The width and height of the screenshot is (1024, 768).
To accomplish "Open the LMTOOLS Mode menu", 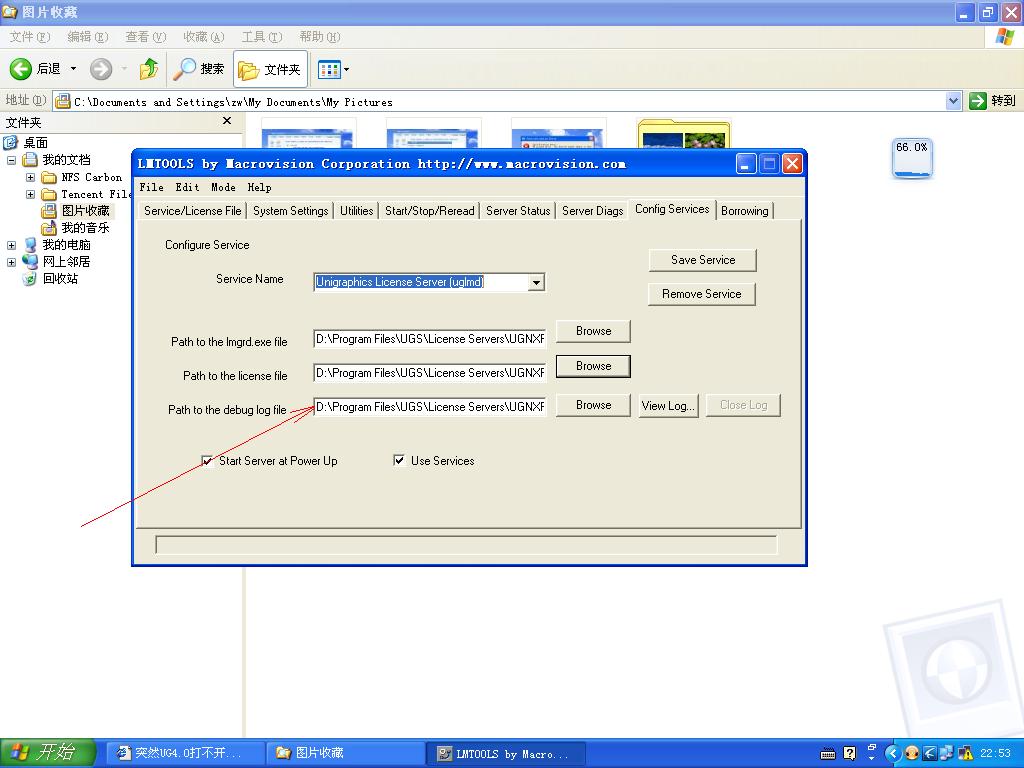I will (x=223, y=187).
